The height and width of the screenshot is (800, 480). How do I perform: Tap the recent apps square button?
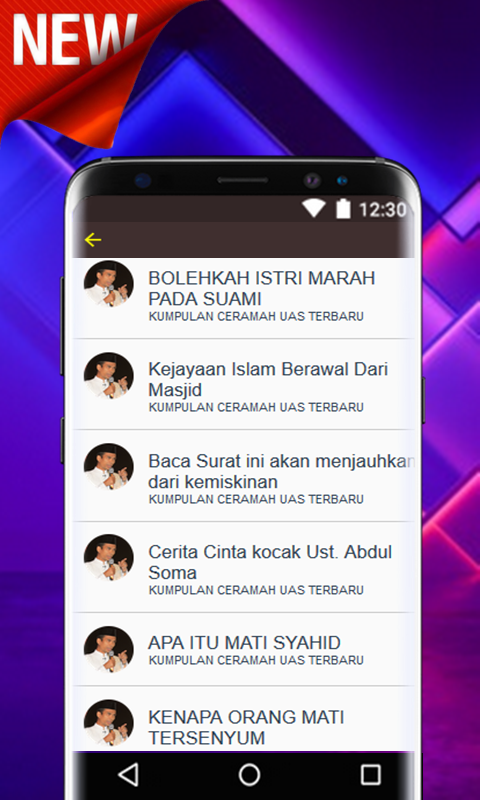click(370, 775)
